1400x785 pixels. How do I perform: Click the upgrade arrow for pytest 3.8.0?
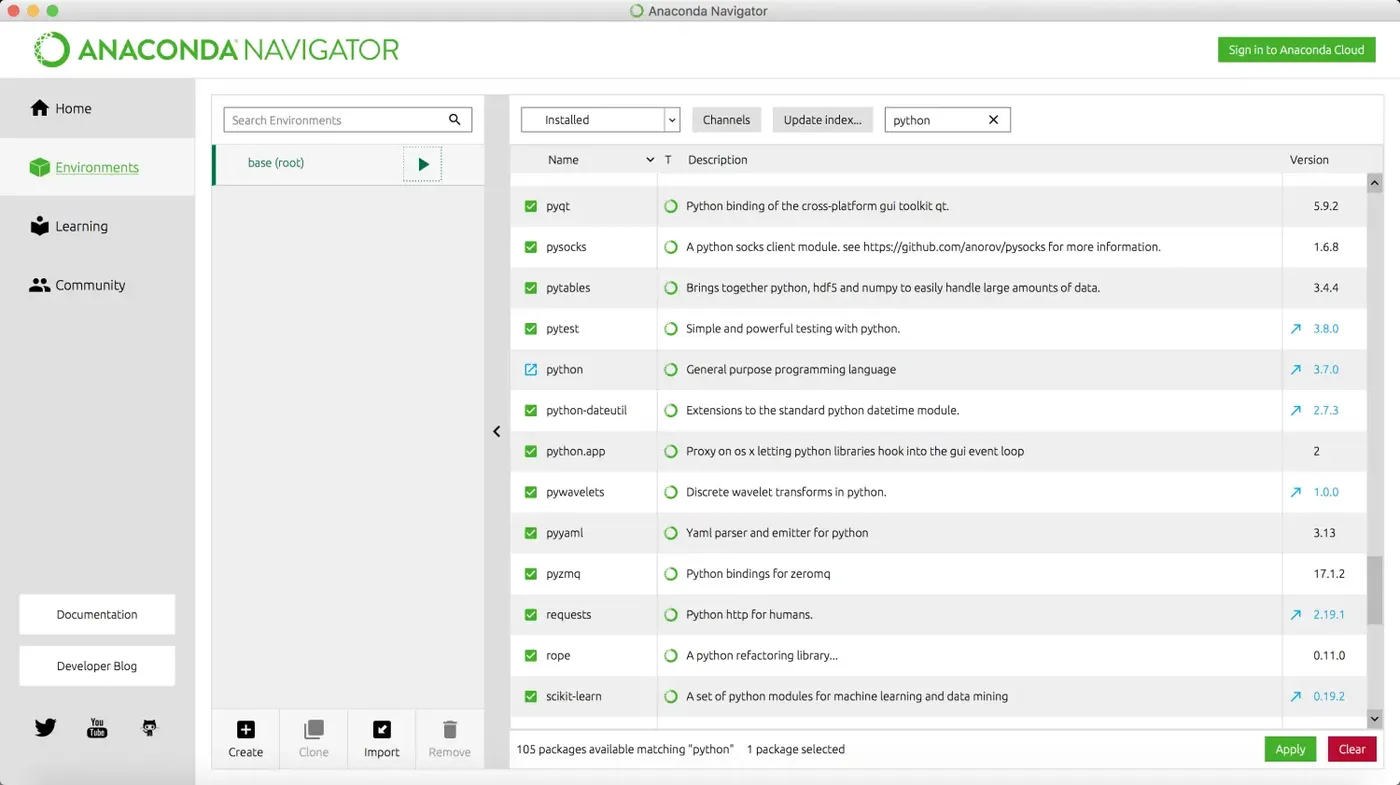point(1296,328)
